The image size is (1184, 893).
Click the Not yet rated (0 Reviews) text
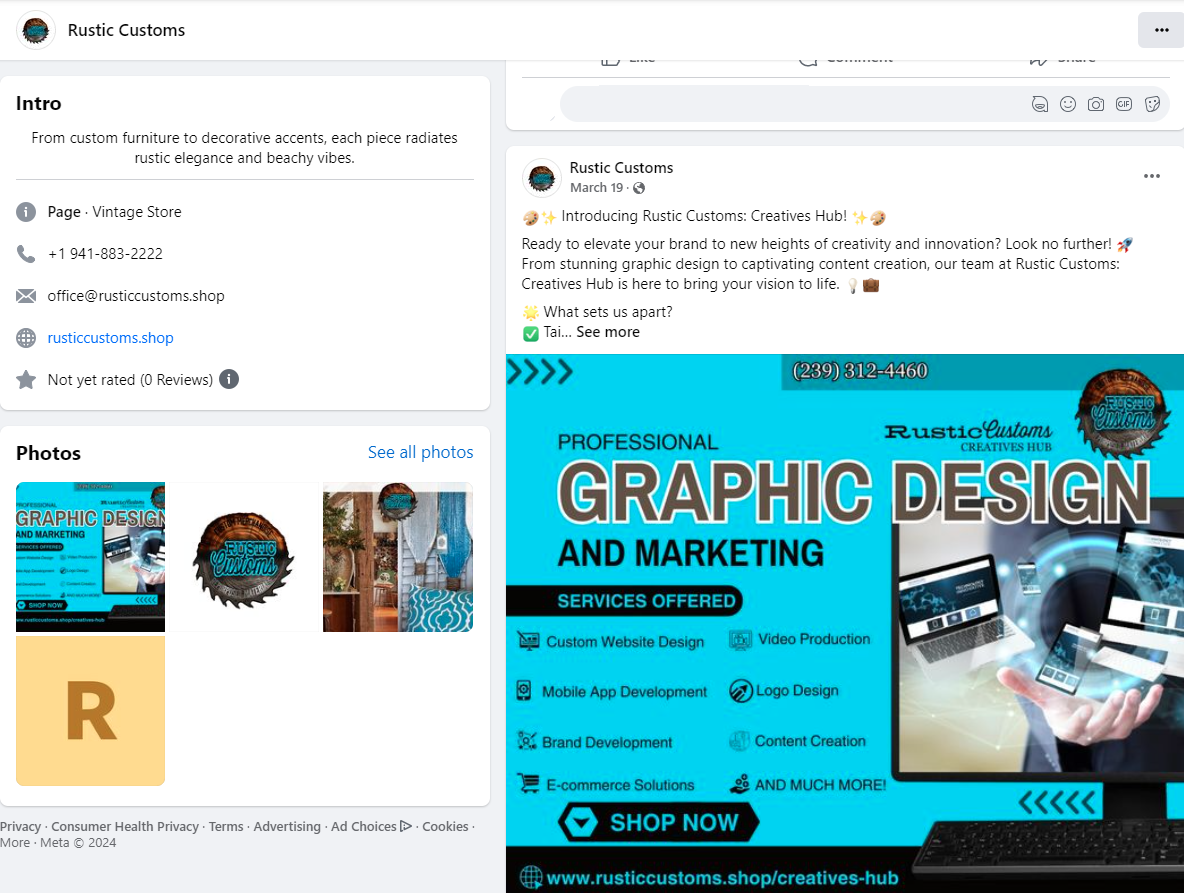click(130, 380)
